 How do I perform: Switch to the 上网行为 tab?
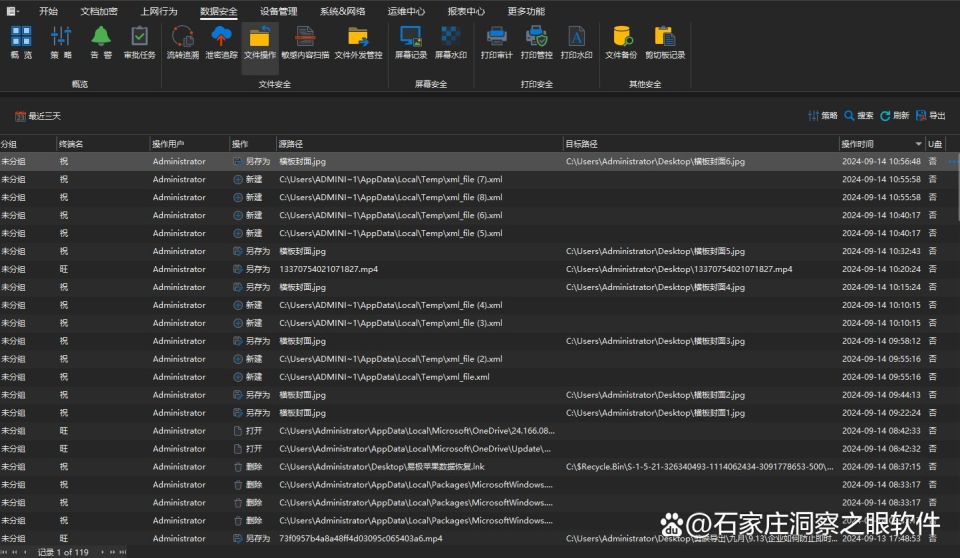tap(159, 11)
